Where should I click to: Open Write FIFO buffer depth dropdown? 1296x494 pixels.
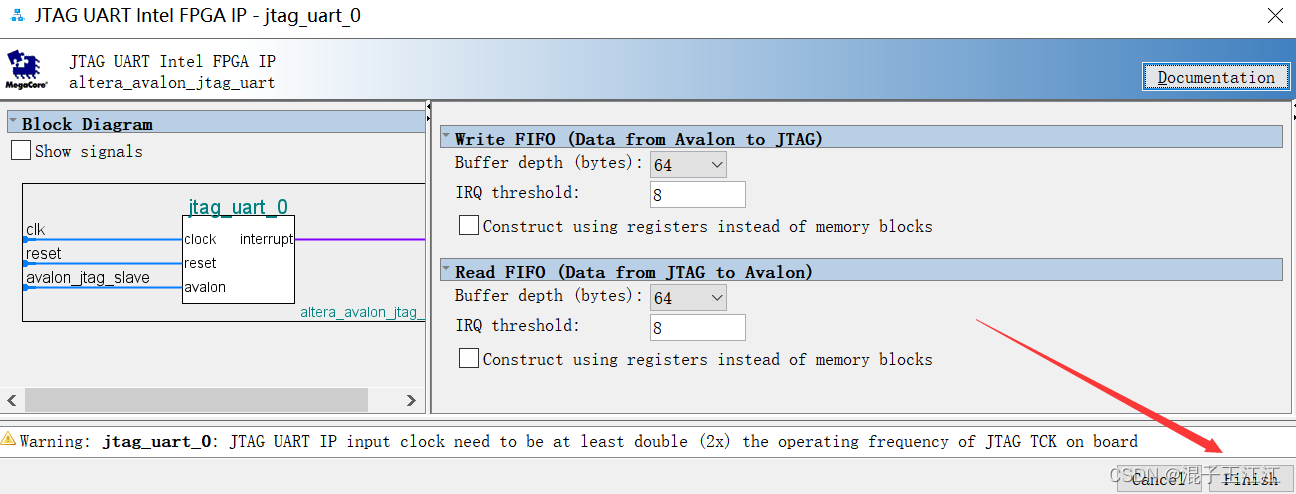click(x=688, y=164)
